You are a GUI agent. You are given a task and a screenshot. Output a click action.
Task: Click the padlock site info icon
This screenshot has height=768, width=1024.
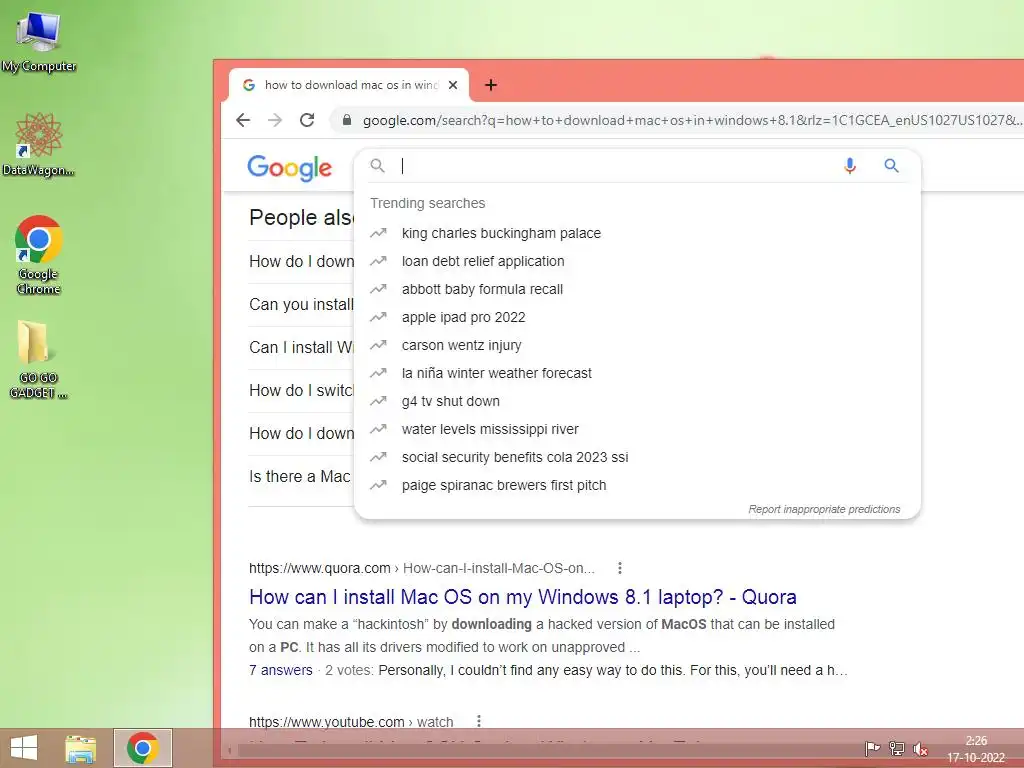(x=347, y=120)
